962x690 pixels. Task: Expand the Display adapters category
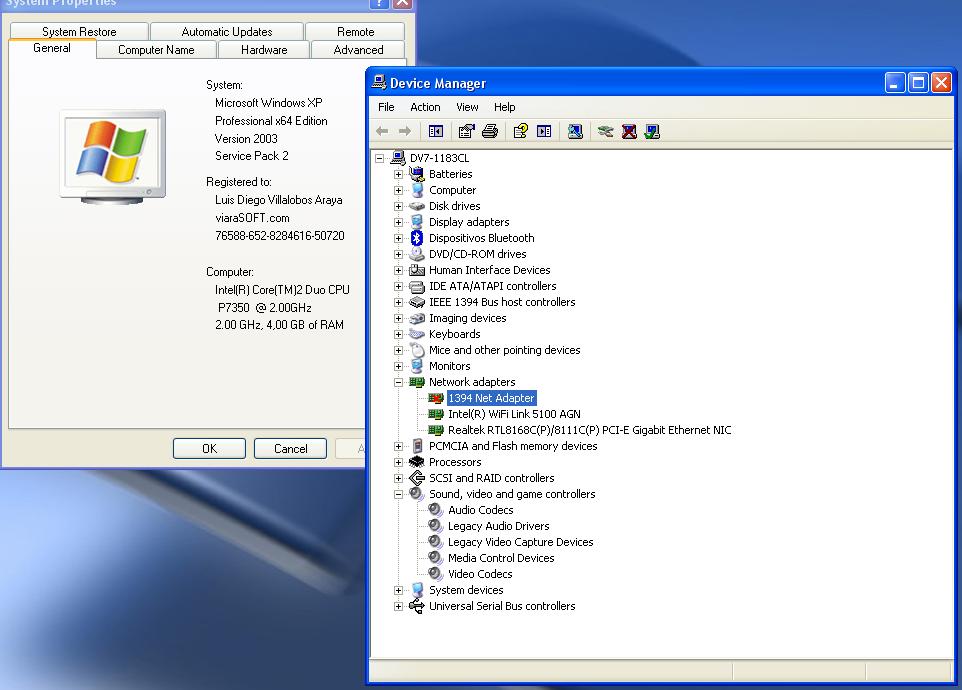pyautogui.click(x=398, y=222)
